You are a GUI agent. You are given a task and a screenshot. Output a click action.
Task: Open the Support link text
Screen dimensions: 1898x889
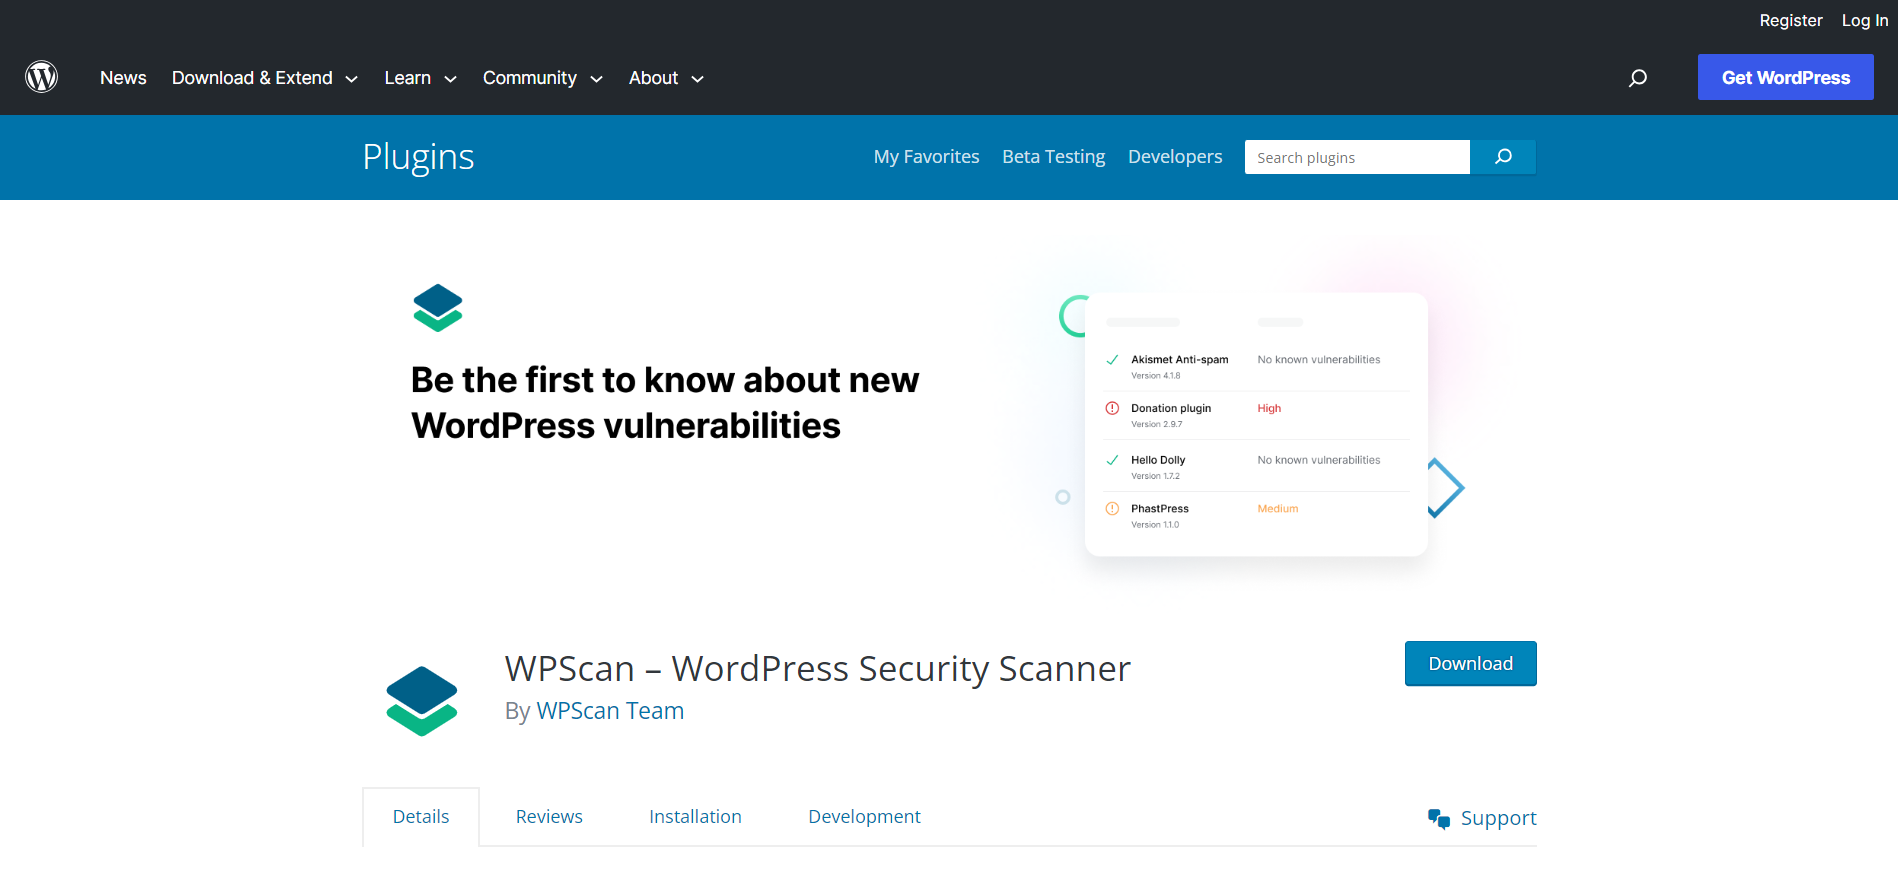1498,818
